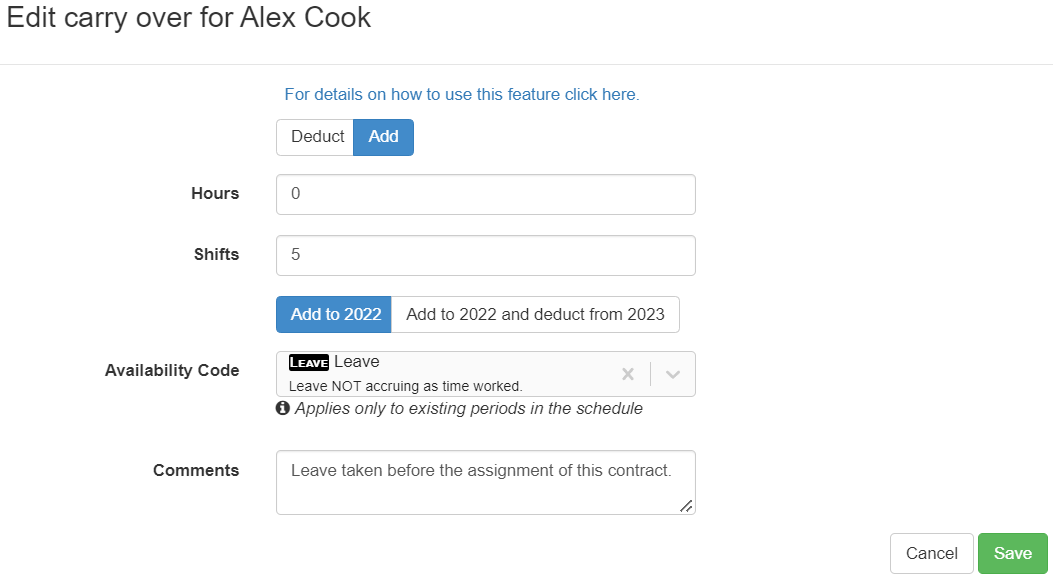Click the Hours input field
This screenshot has height=580, width=1053.
(485, 194)
